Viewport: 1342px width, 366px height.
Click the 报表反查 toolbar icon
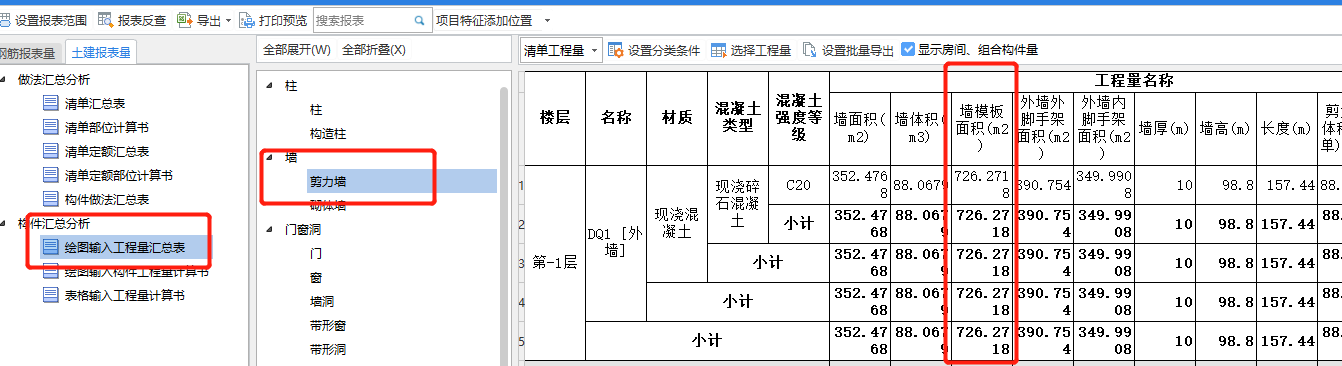point(106,20)
